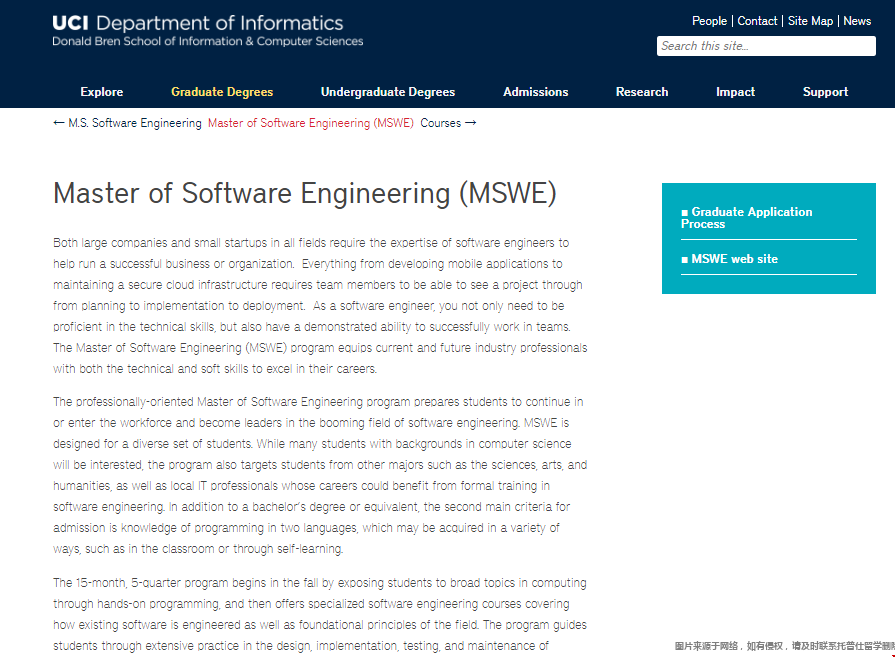Open the Graduate Degrees menu
The width and height of the screenshot is (895, 657).
pyautogui.click(x=222, y=92)
